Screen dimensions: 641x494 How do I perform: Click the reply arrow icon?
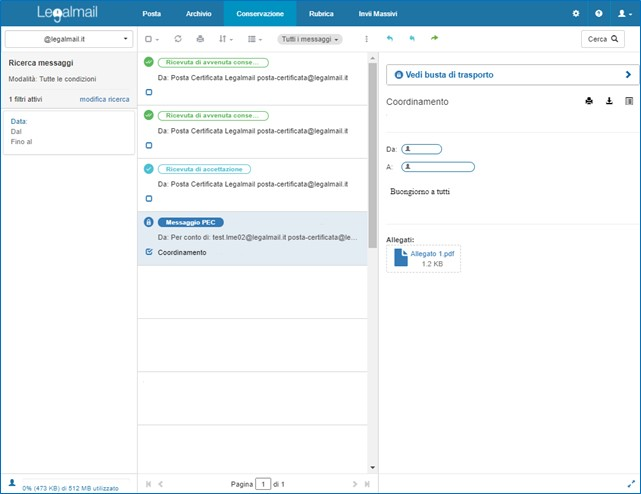tap(390, 39)
